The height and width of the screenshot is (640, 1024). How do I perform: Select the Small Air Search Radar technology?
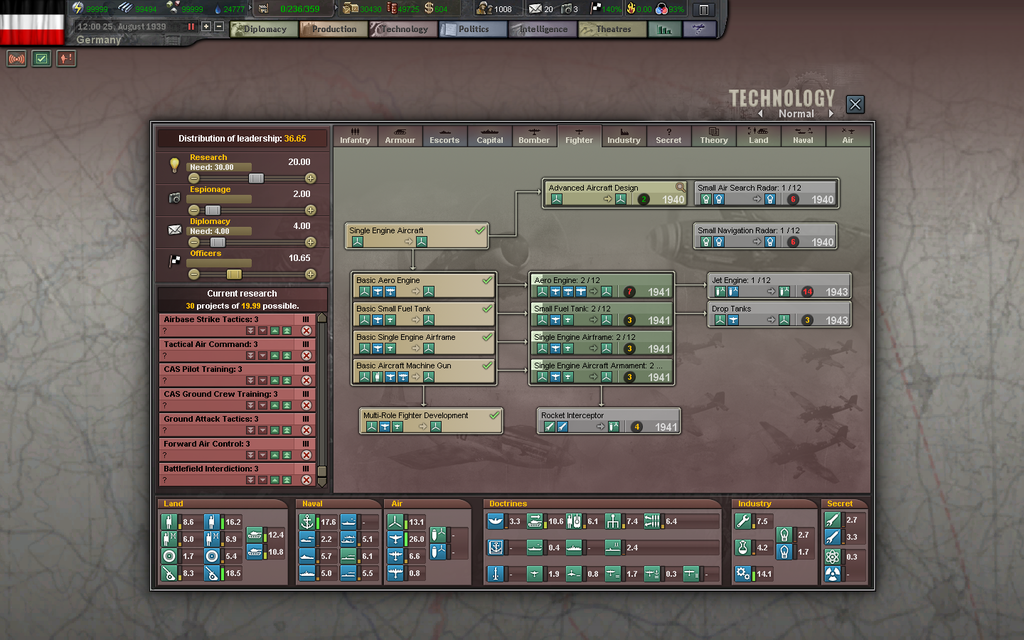tap(765, 194)
